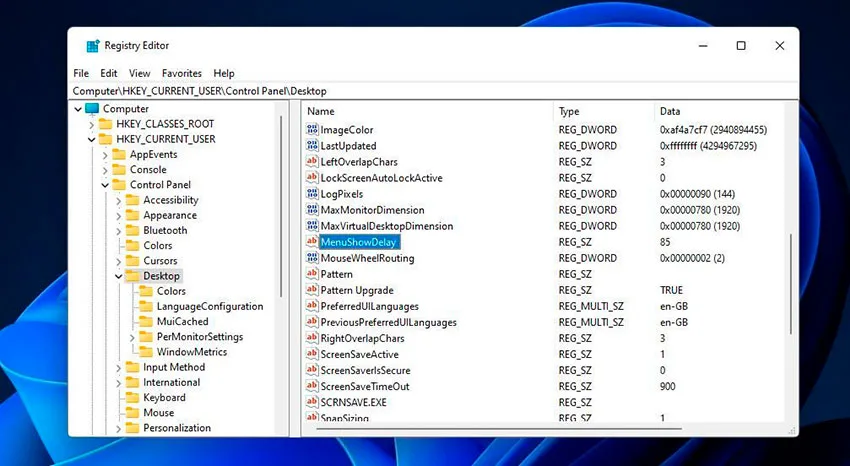Image resolution: width=850 pixels, height=466 pixels.
Task: Click the MaxVirtualDesktopDimension DWORD icon
Action: (312, 225)
